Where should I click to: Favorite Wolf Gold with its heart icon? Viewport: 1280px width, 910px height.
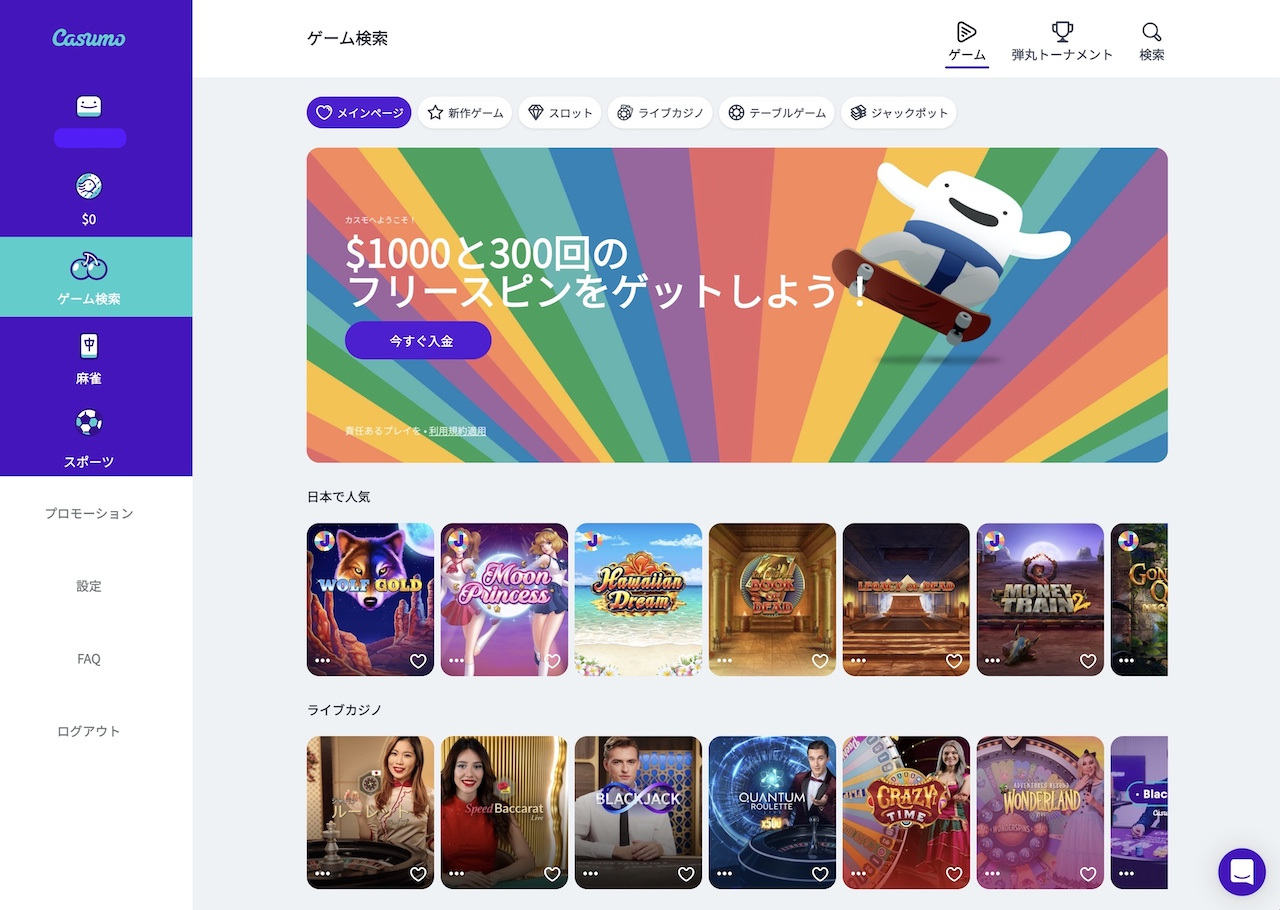pyautogui.click(x=417, y=661)
